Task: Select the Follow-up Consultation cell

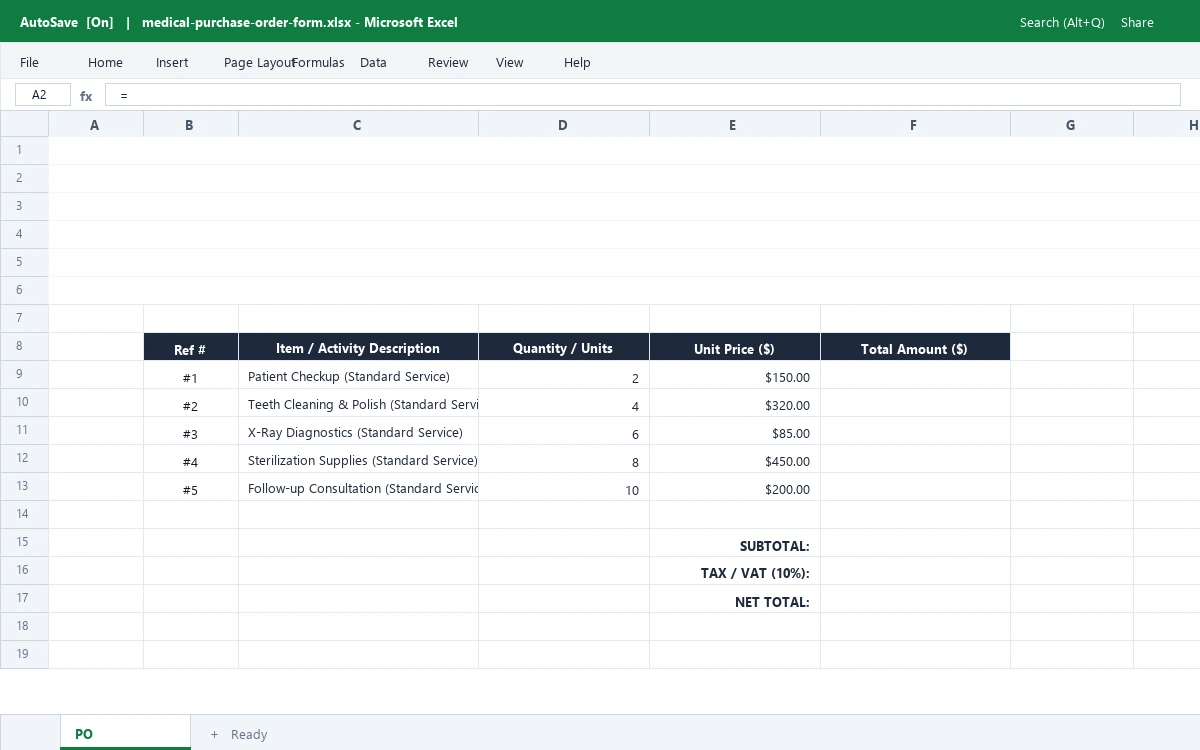Action: (358, 487)
